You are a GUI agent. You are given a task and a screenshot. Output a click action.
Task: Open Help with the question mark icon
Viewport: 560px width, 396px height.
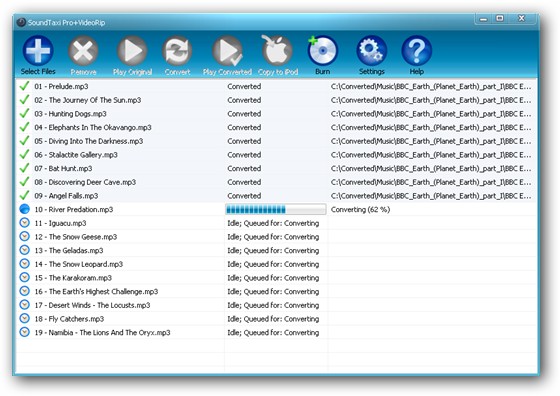tap(416, 51)
